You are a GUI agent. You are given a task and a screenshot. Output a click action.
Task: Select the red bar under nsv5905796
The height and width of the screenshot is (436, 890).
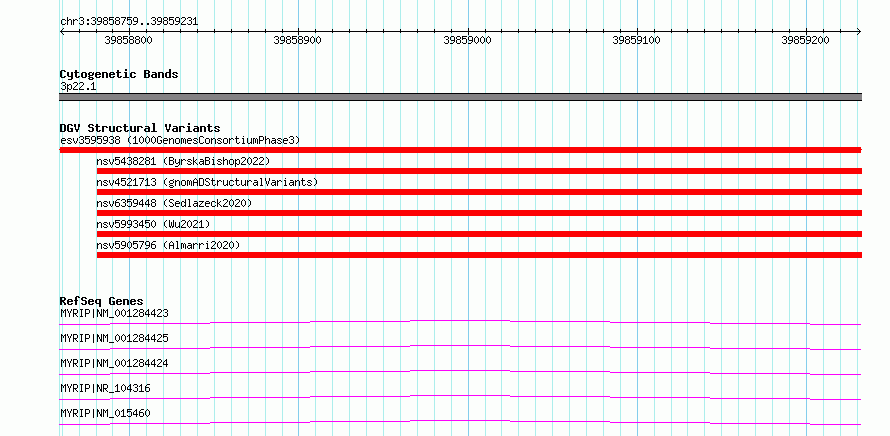(479, 255)
